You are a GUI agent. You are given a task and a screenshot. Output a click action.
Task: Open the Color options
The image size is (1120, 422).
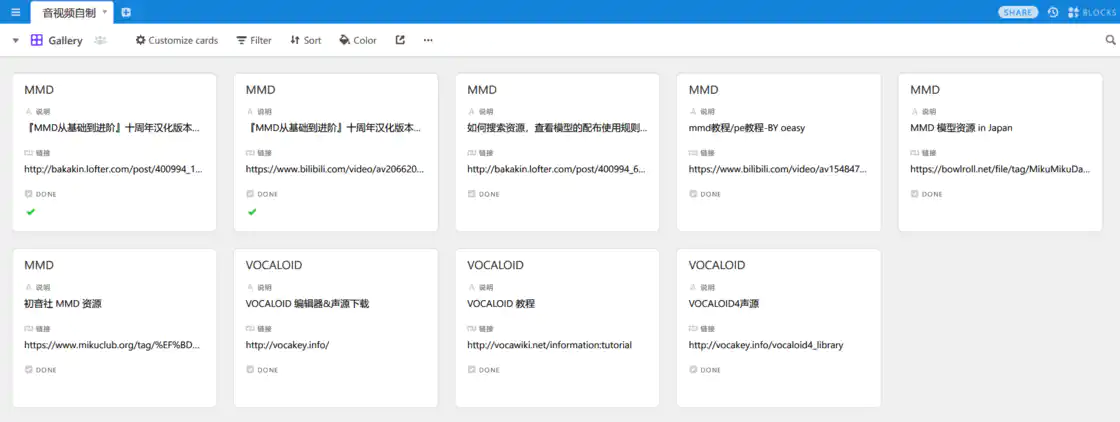click(x=358, y=41)
